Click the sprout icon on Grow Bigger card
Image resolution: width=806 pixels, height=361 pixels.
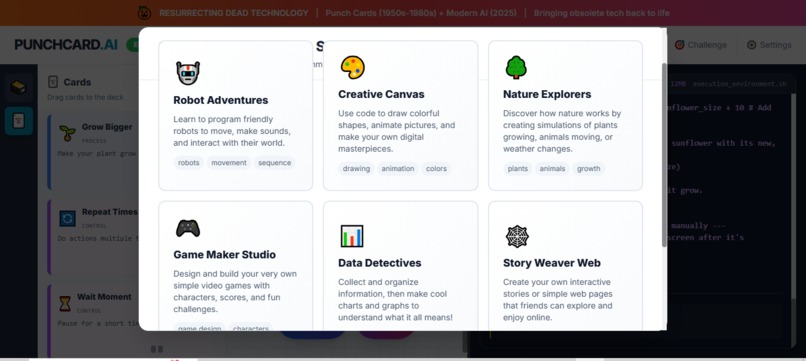coord(67,133)
